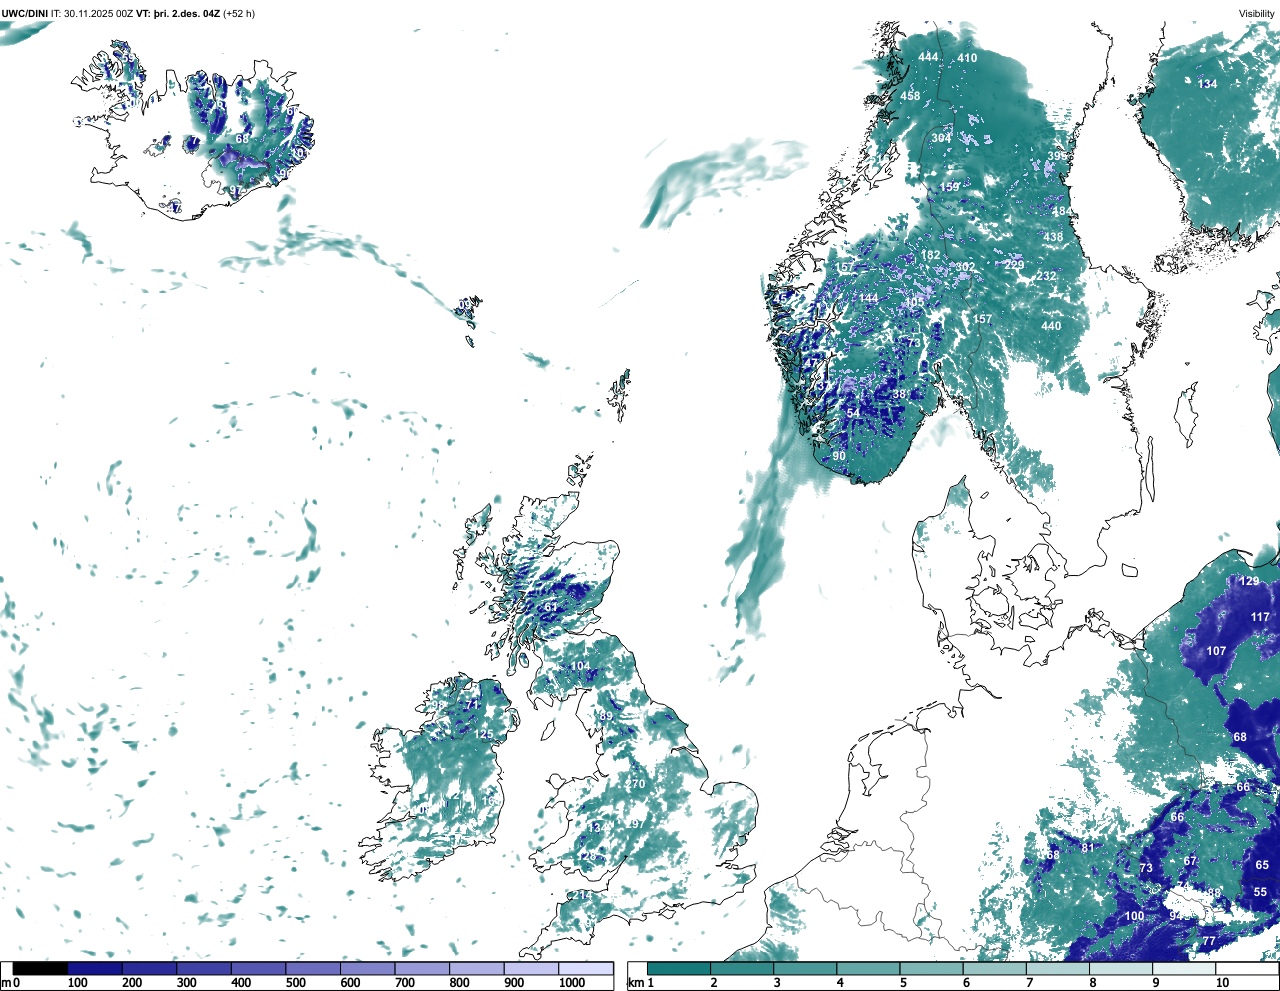
Task: Click the 'IT: 30.11.2025 00Z' initial time text
Action: click(x=91, y=14)
